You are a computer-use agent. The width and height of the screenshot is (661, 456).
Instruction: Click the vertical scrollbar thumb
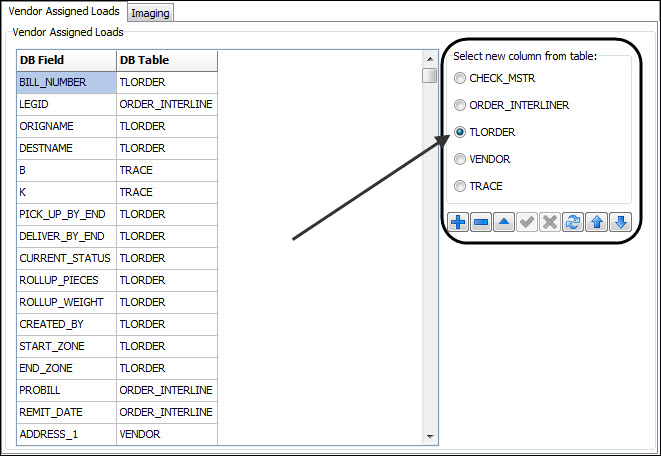click(x=430, y=76)
